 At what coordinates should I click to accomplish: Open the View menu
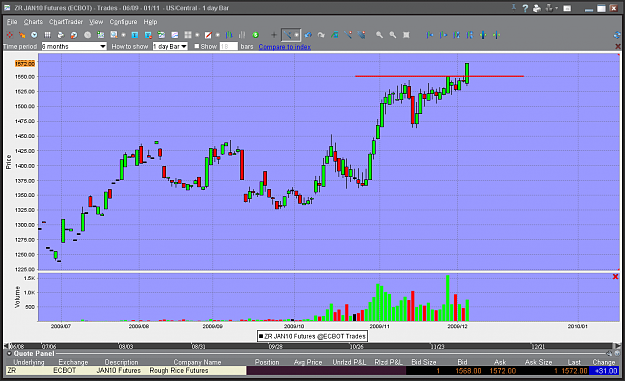coord(96,22)
